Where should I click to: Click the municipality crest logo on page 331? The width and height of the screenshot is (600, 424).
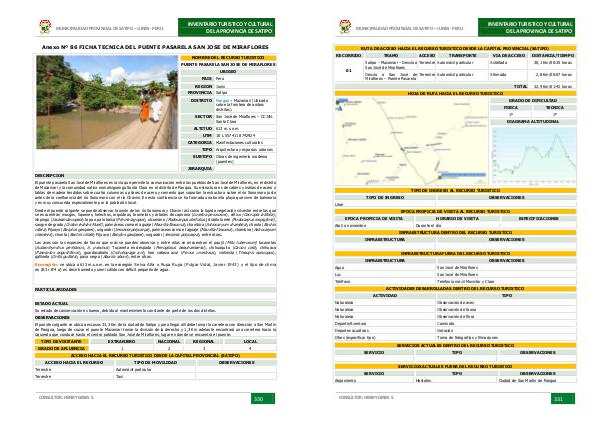click(x=345, y=26)
